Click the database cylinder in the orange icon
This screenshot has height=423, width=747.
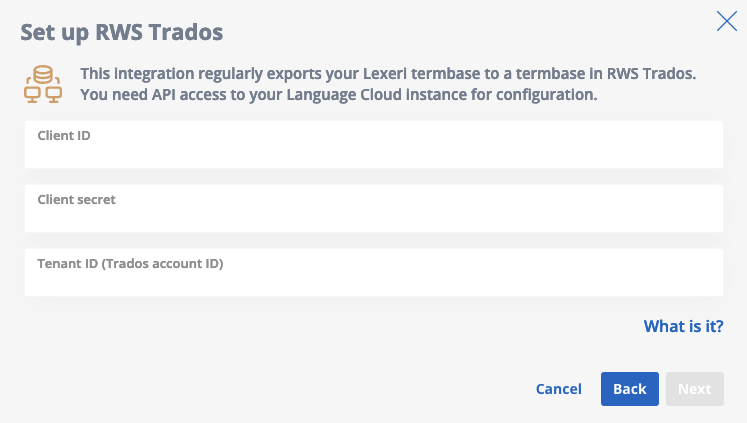(43, 75)
